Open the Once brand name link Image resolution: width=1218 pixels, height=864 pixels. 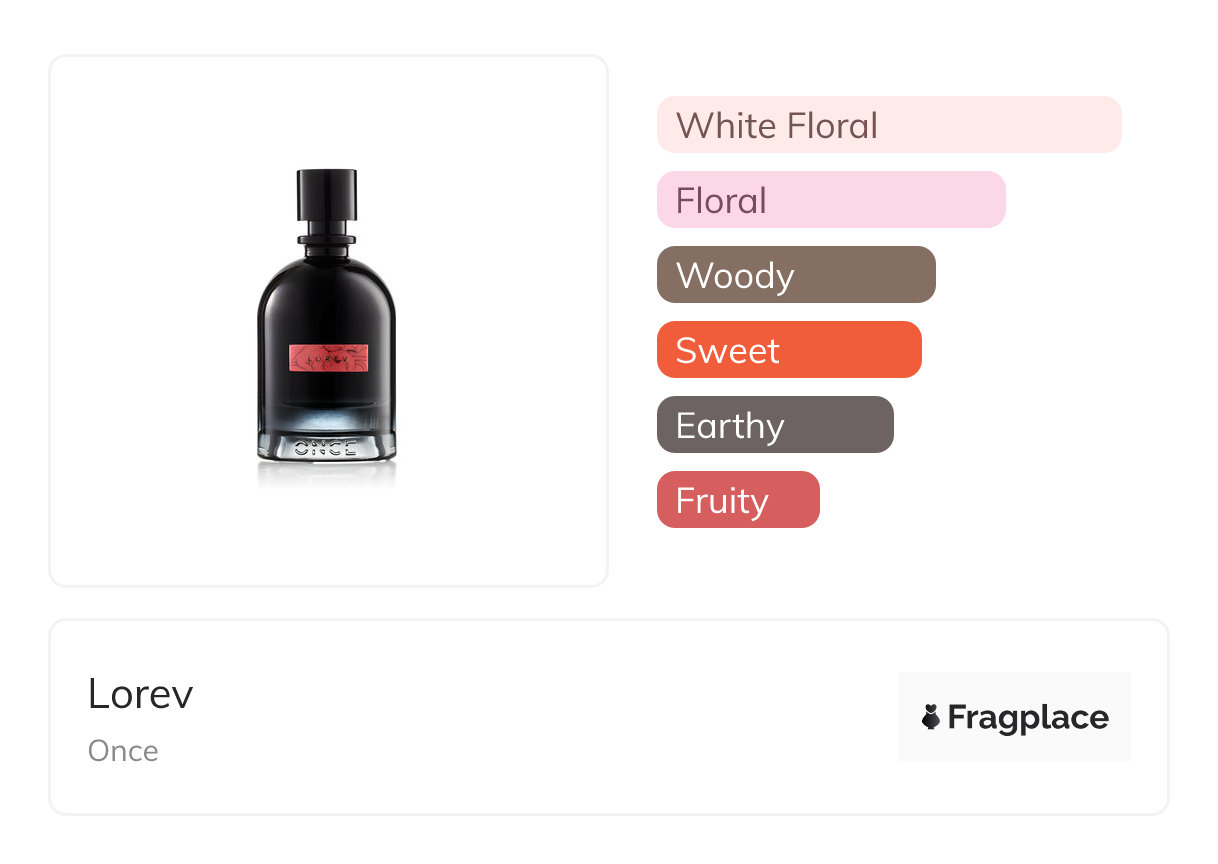123,751
